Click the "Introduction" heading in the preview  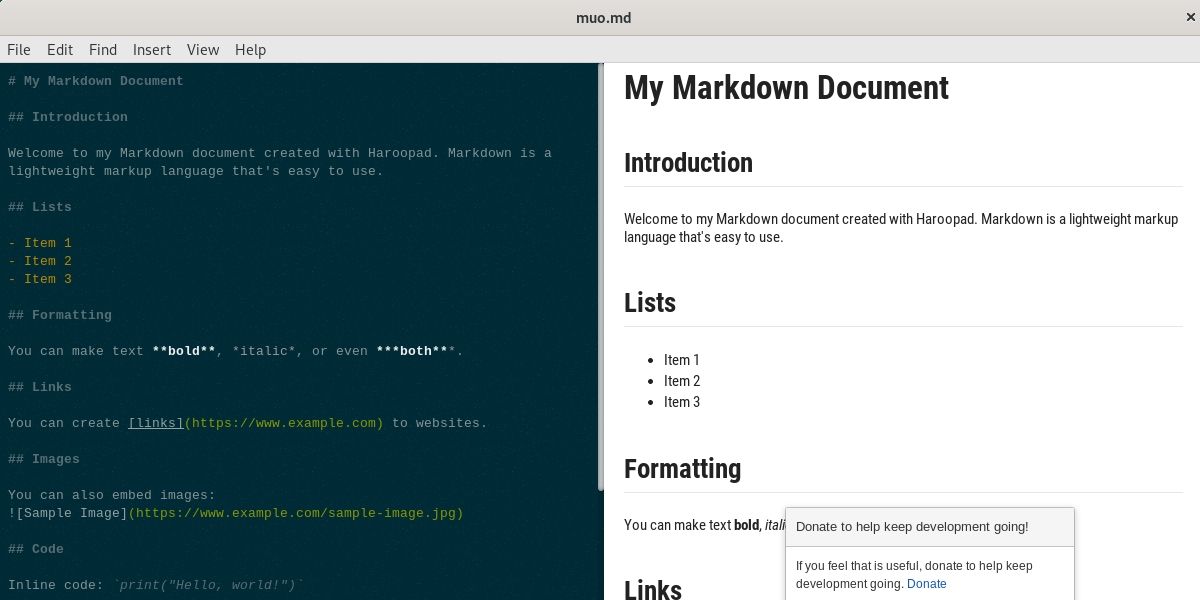coord(688,162)
